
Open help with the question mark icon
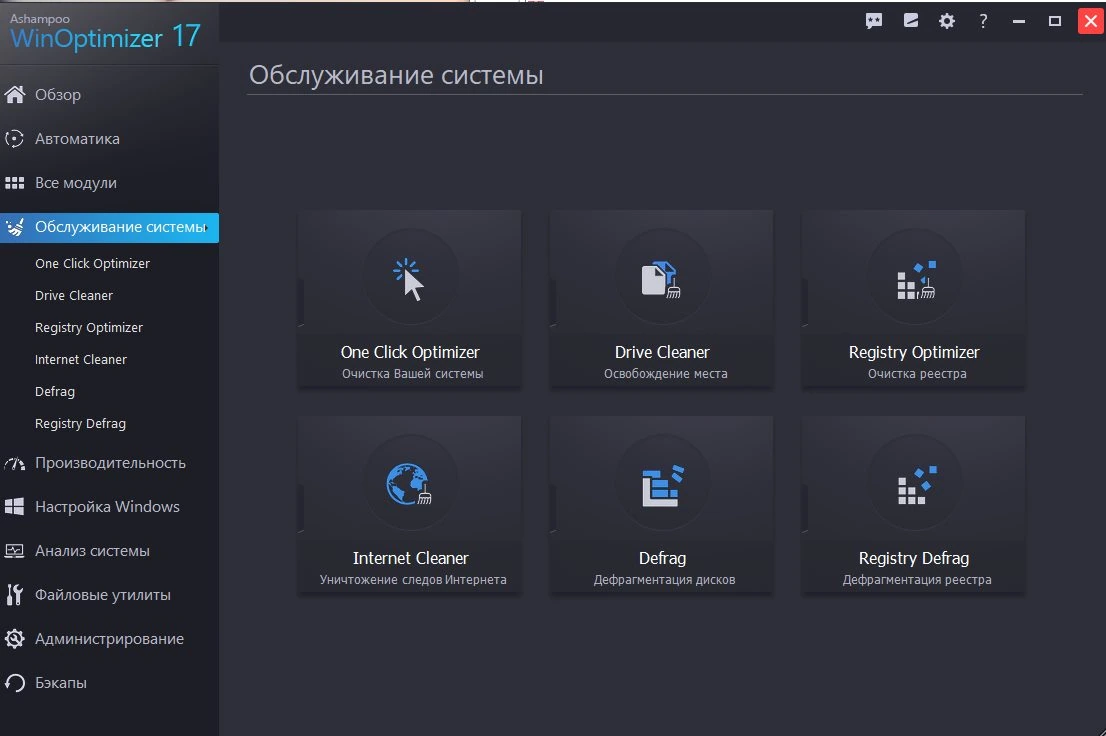tap(983, 21)
